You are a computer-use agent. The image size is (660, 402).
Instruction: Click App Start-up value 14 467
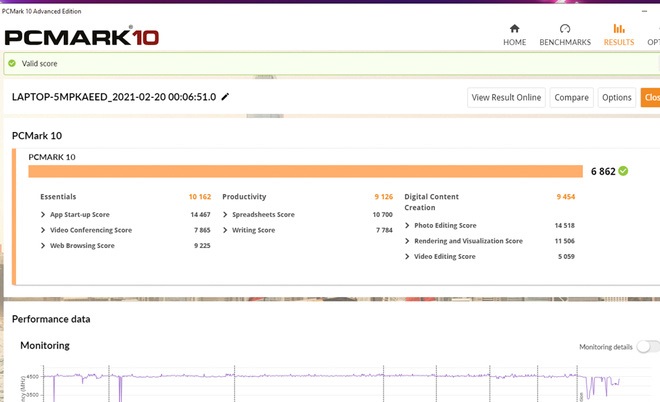[200, 215]
